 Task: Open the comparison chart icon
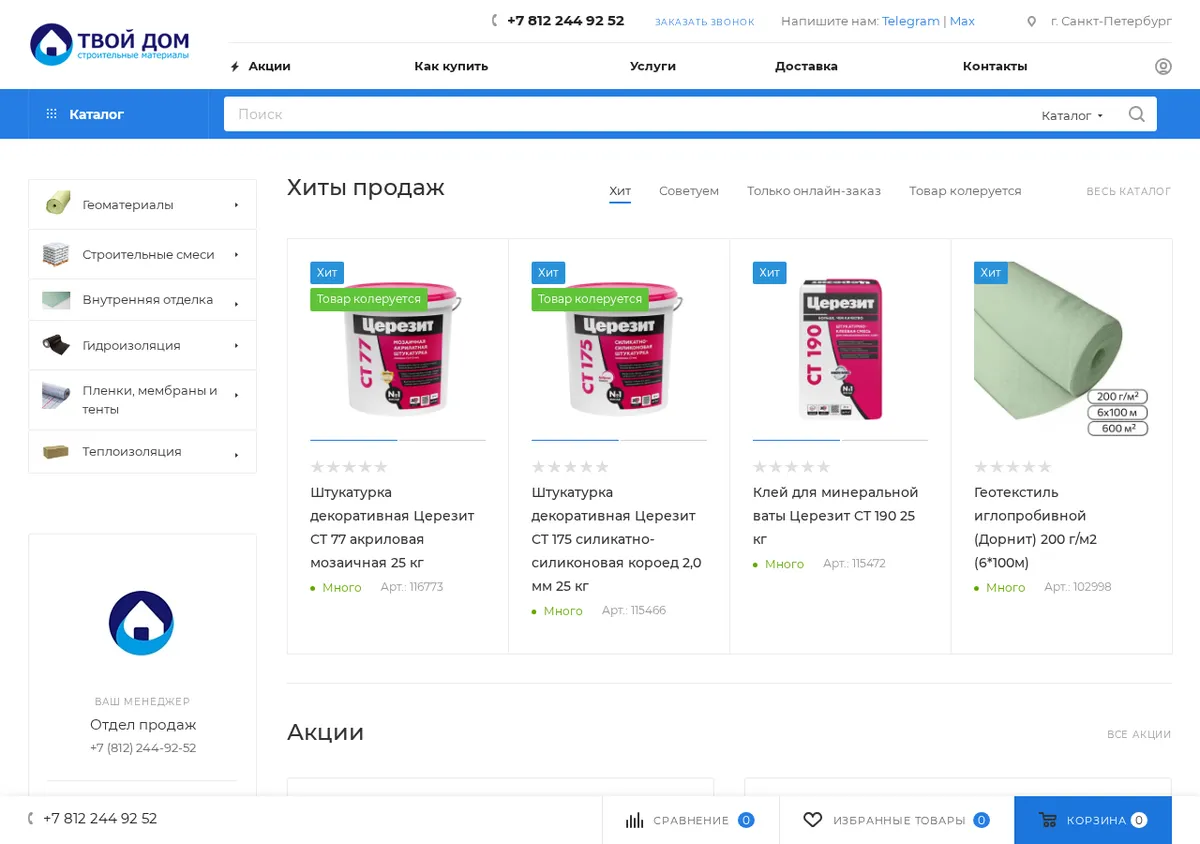[x=635, y=820]
